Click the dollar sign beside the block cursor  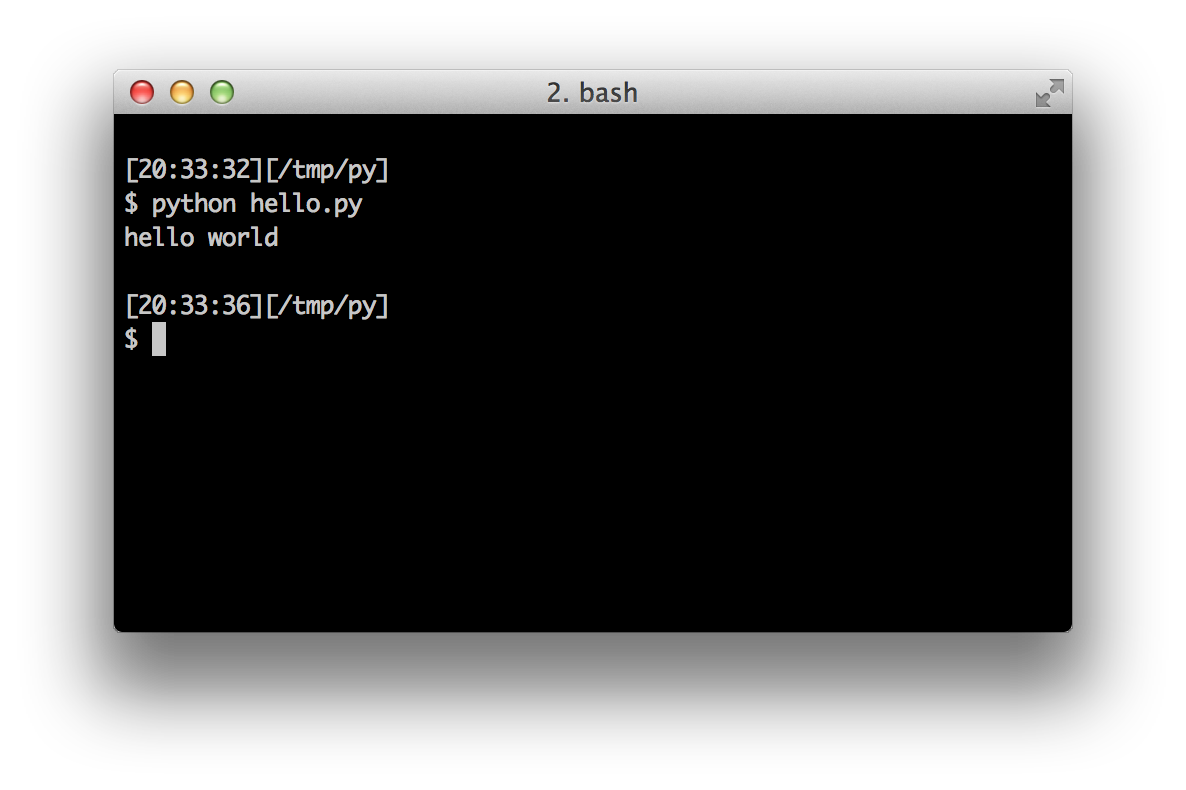tap(131, 339)
